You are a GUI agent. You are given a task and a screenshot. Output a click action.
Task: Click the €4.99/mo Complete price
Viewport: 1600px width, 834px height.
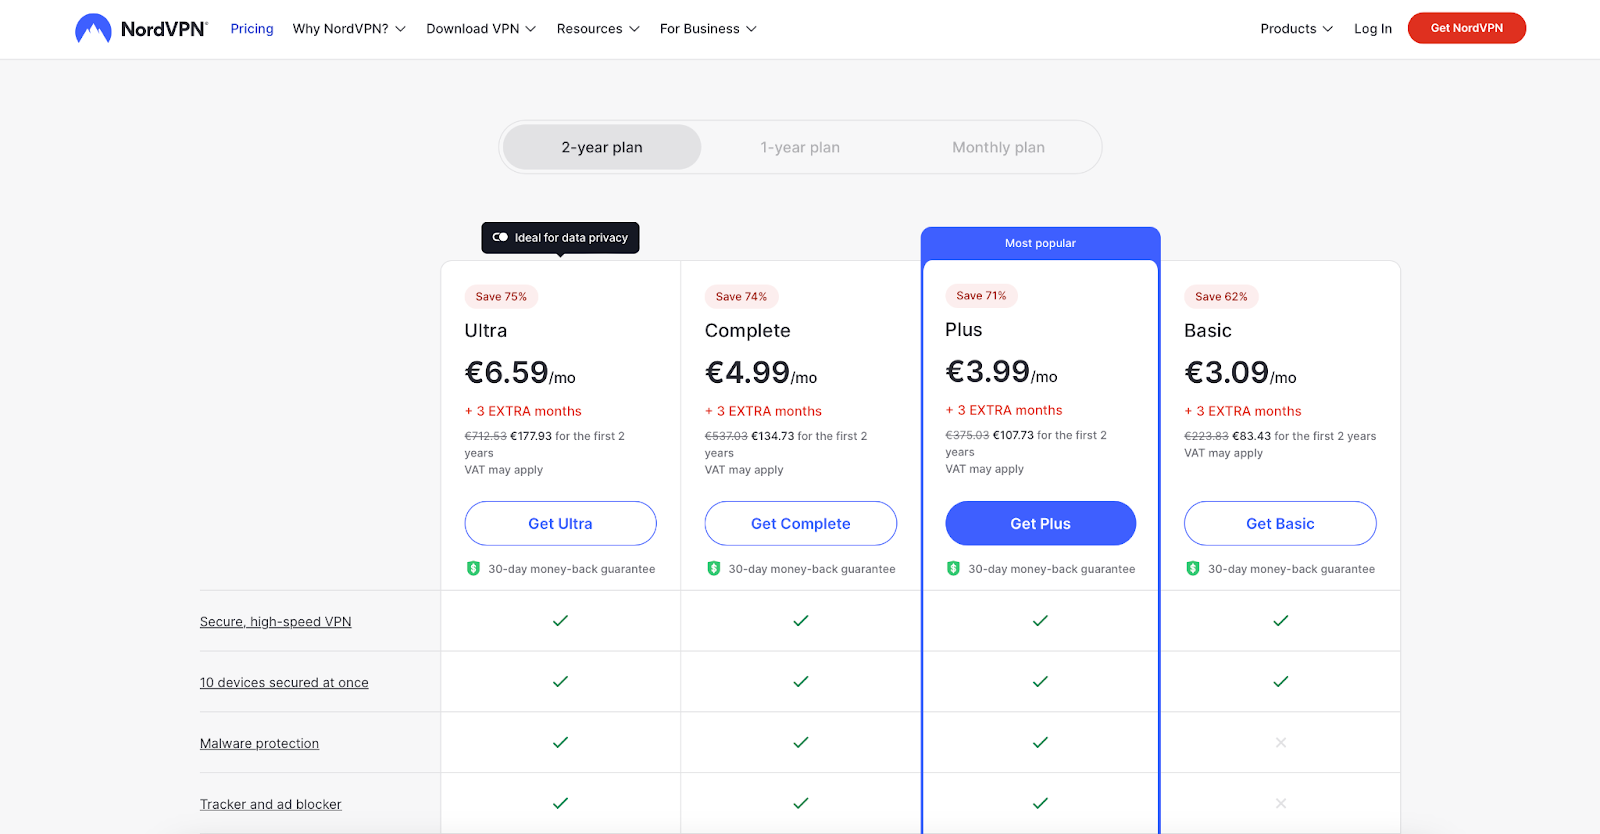pos(761,373)
